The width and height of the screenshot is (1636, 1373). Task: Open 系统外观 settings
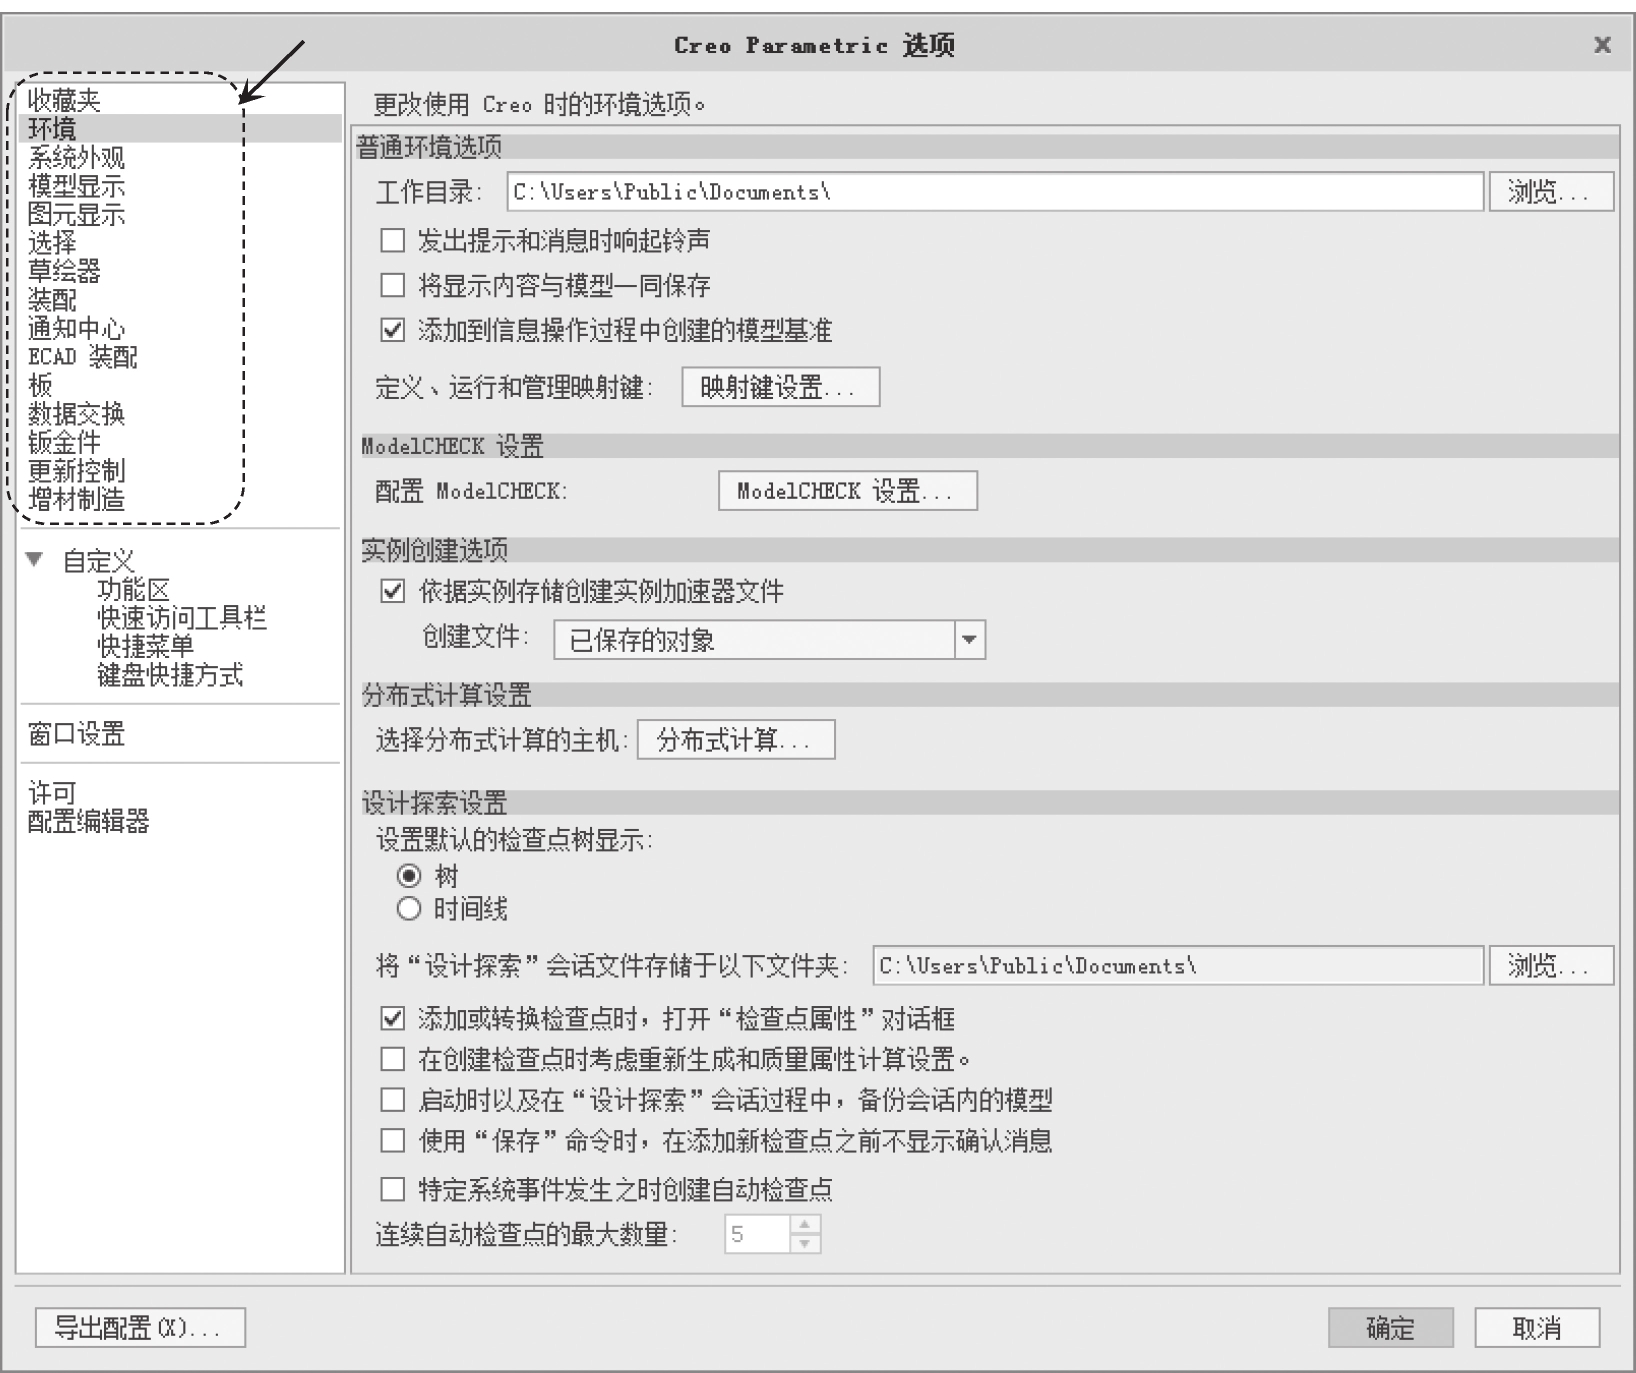(x=76, y=158)
